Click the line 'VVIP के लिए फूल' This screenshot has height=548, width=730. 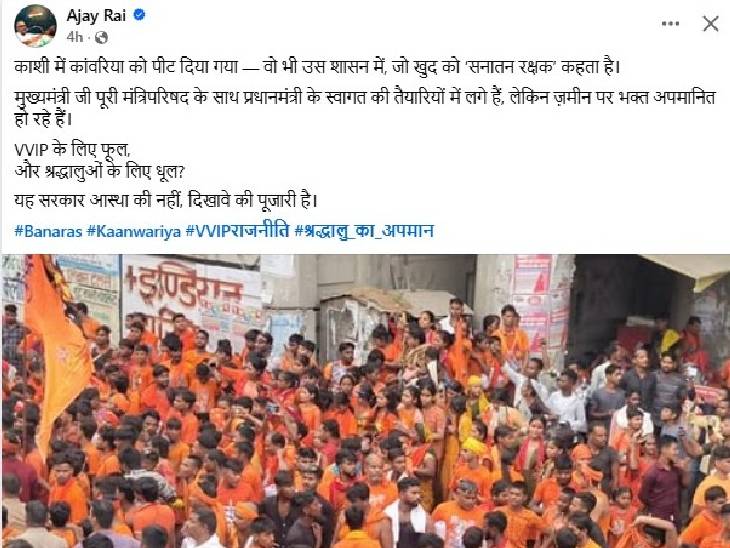coord(72,150)
